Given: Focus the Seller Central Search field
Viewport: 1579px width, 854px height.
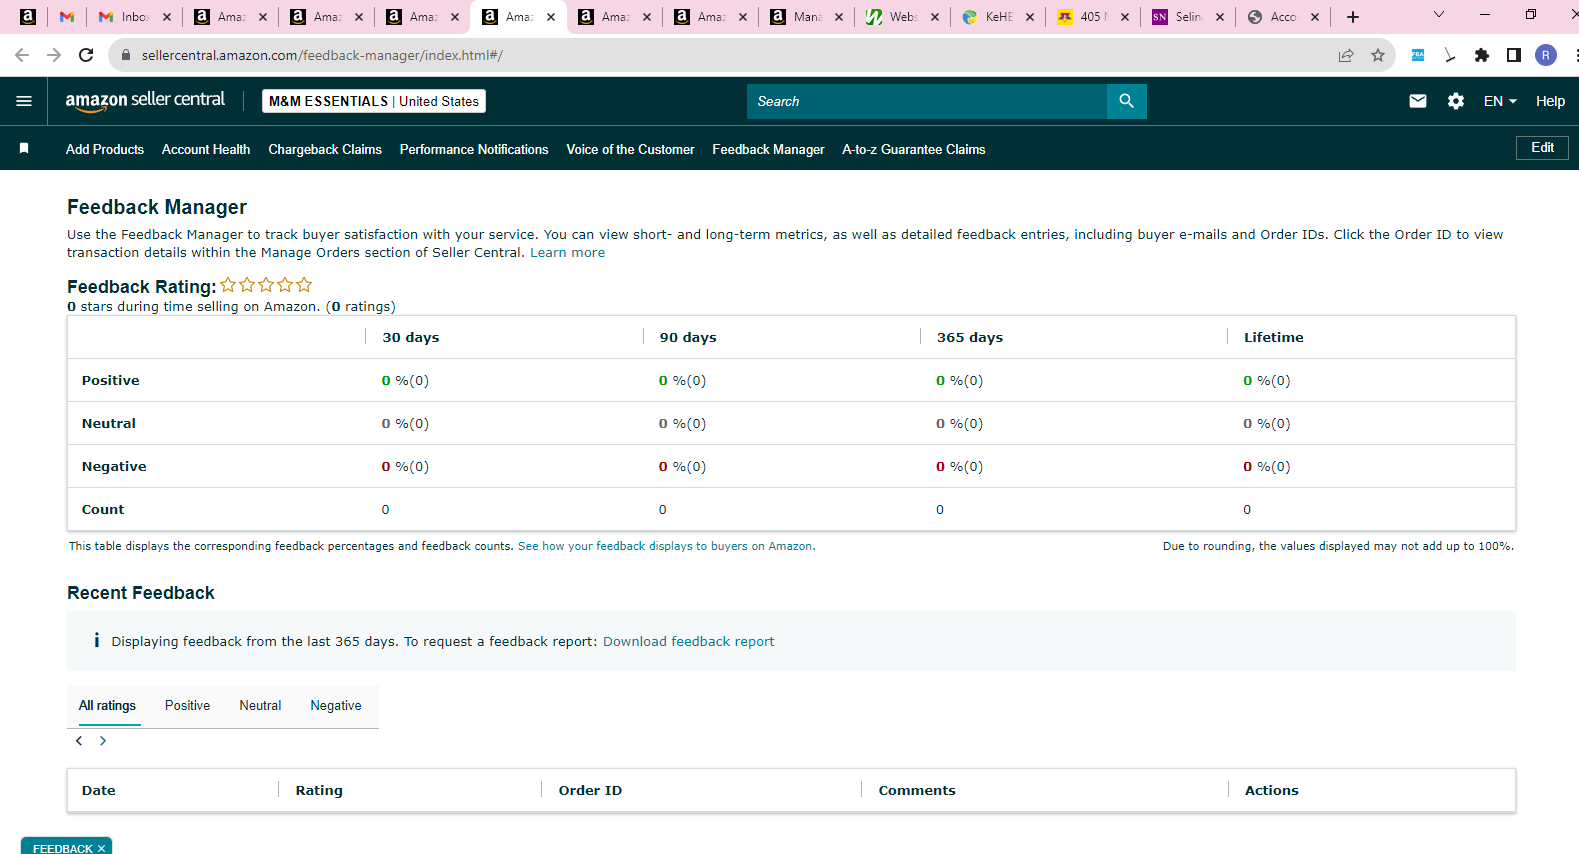Looking at the screenshot, I should coord(927,101).
